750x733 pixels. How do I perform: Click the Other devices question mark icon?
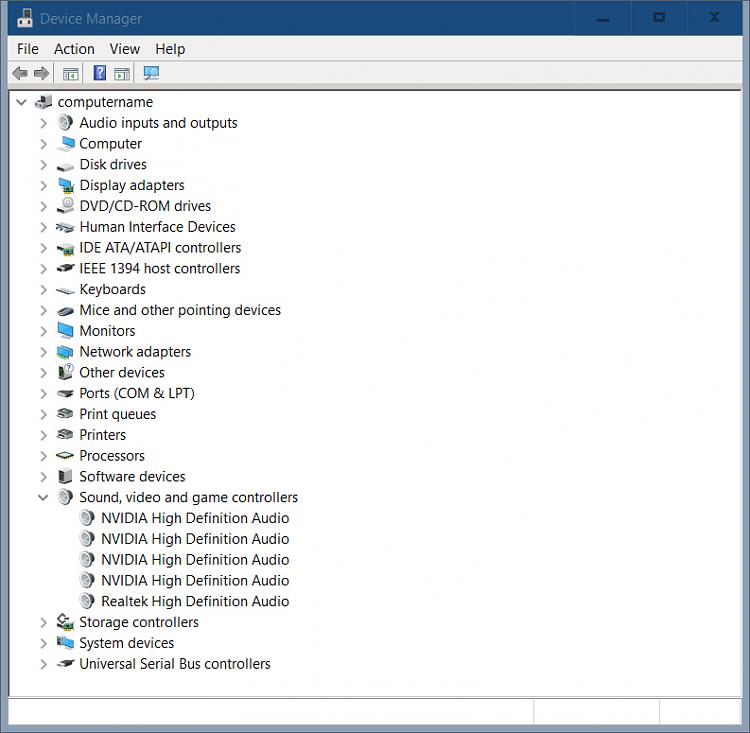pyautogui.click(x=66, y=372)
